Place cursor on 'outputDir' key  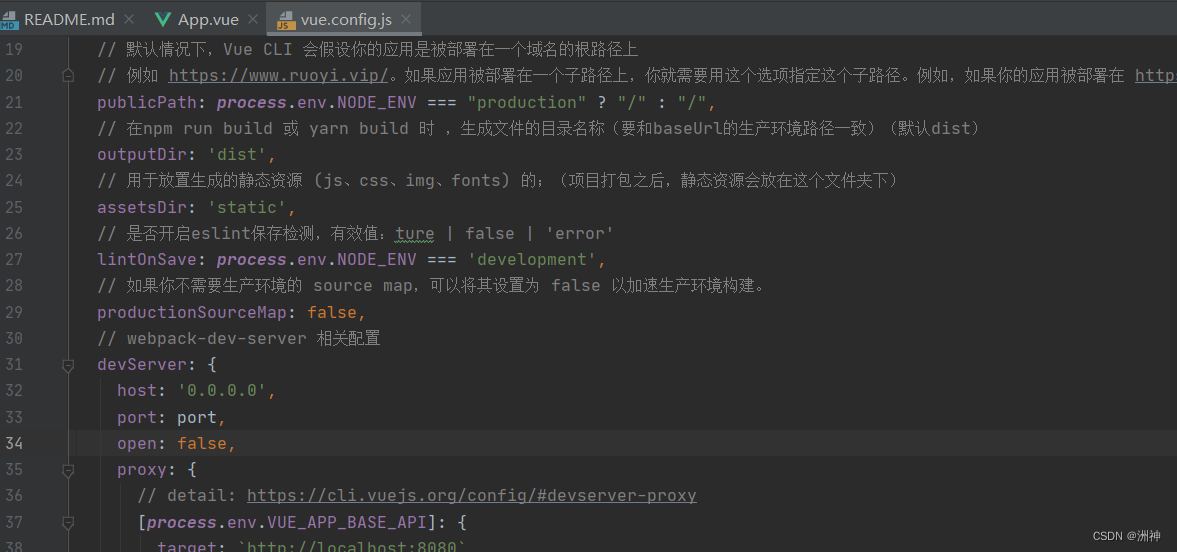142,155
